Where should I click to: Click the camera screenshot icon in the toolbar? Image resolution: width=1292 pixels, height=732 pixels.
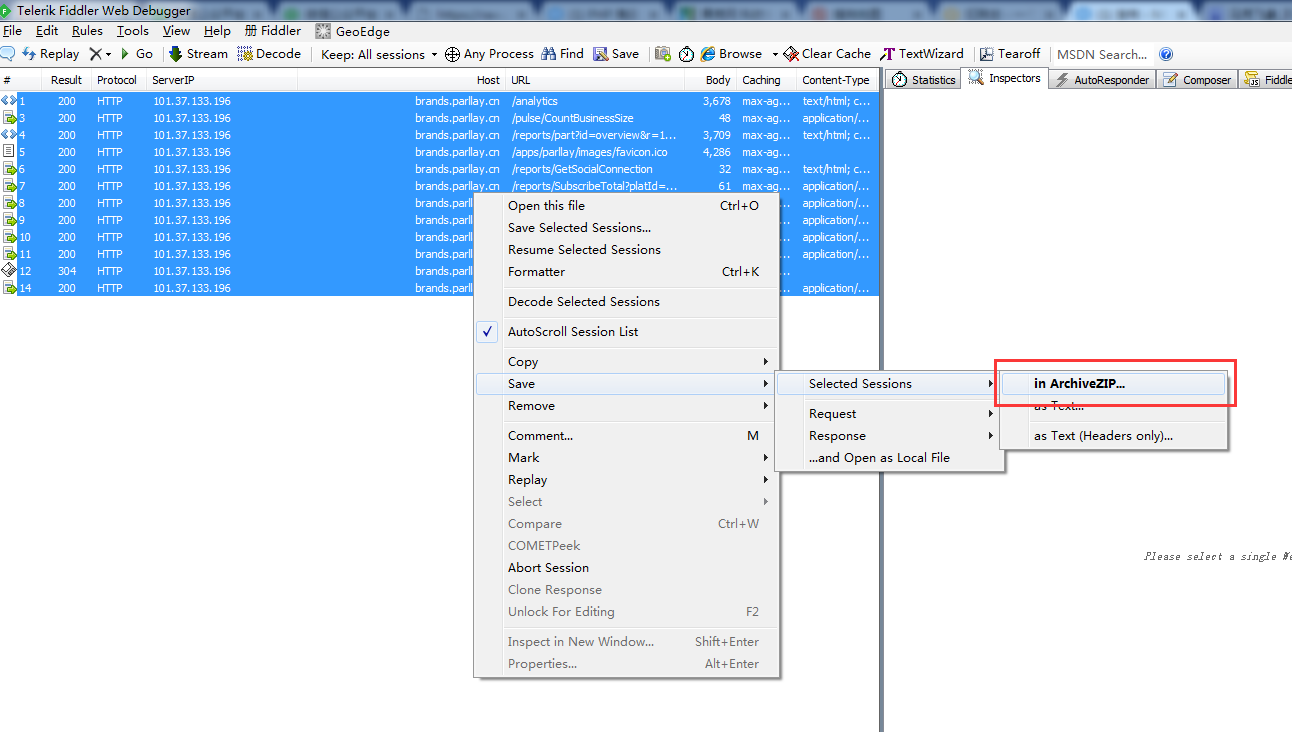click(x=663, y=54)
